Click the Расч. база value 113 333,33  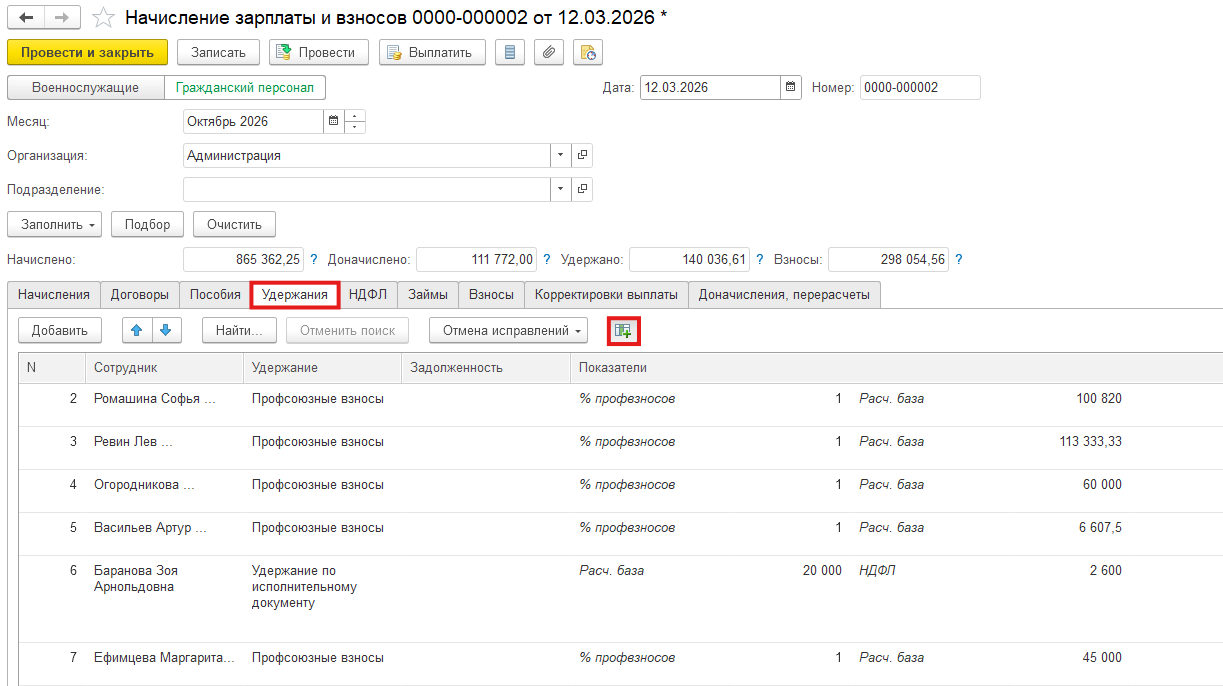(1090, 442)
